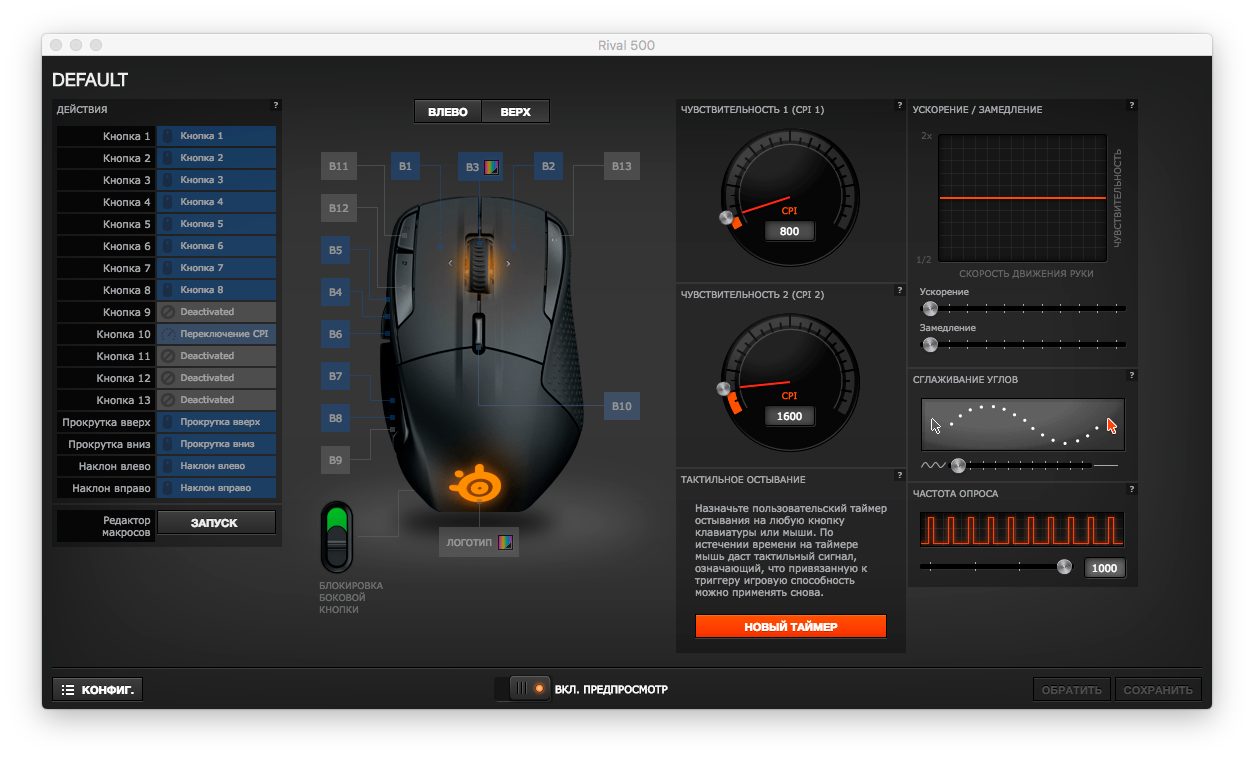This screenshot has width=1254, height=759.
Task: Open the blue Наклон вправо action box
Action: [x=216, y=488]
